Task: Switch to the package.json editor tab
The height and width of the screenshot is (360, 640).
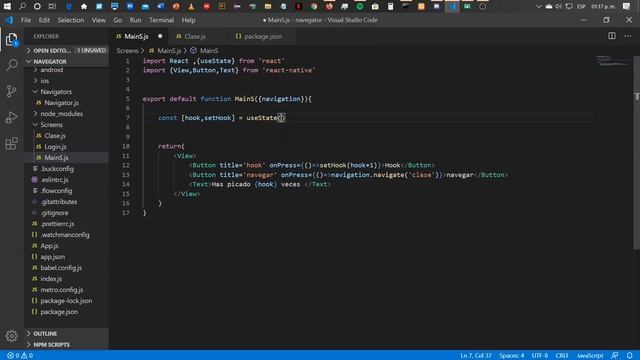Action: [263, 36]
